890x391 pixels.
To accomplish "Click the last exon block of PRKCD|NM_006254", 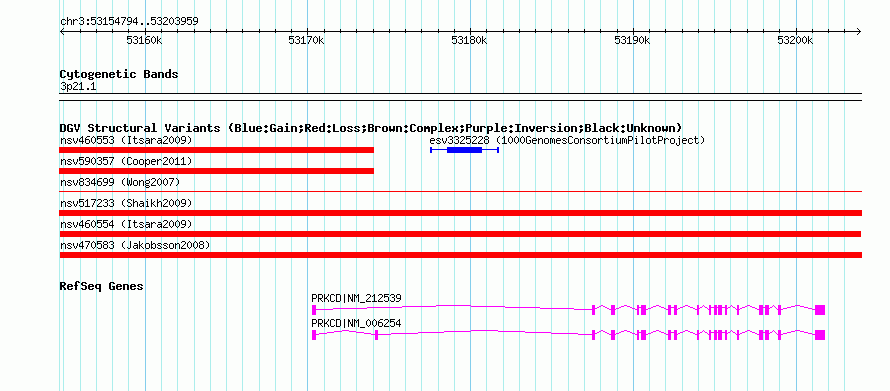I will (x=820, y=335).
